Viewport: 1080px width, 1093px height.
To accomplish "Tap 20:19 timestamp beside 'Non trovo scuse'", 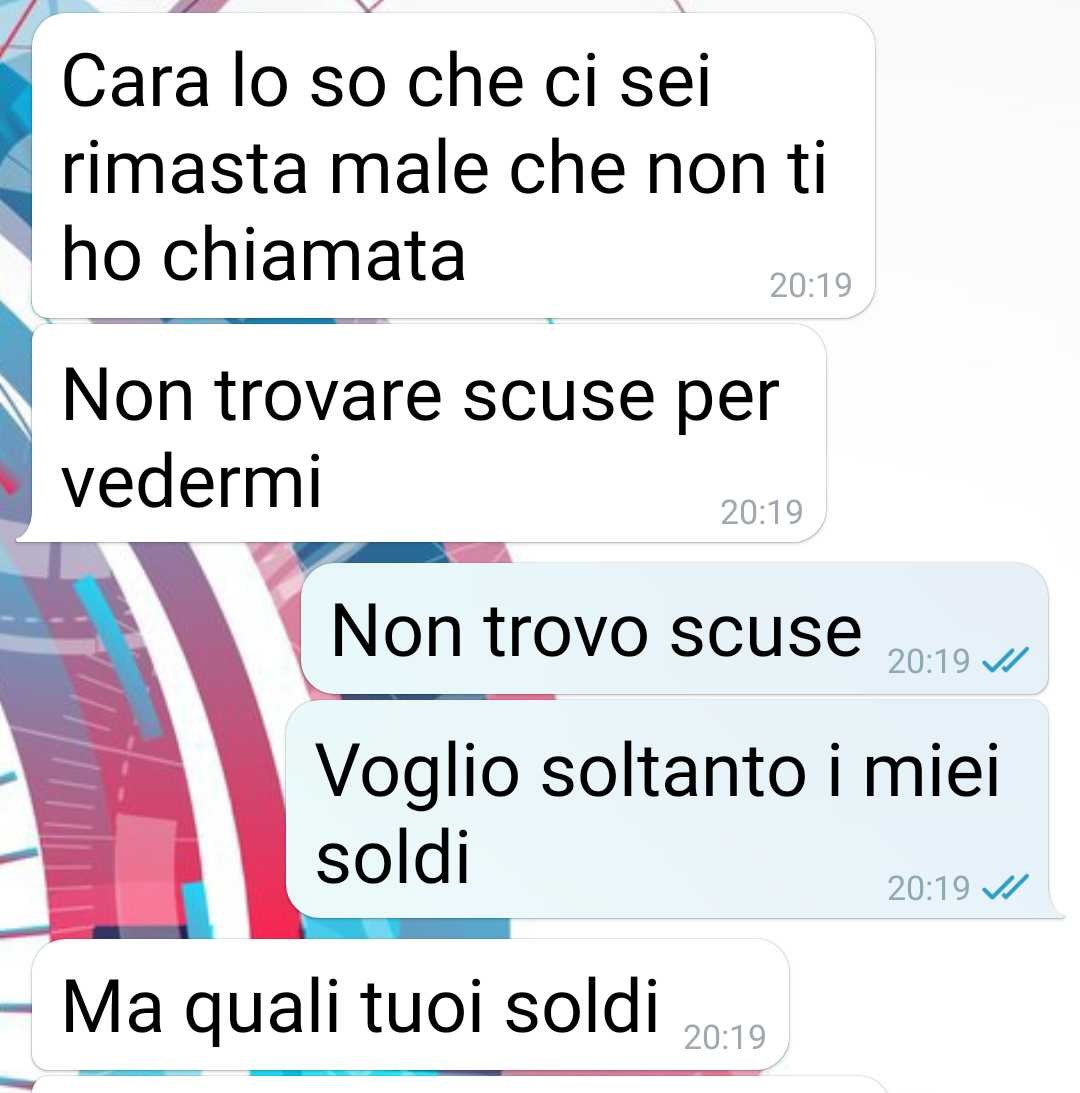I will click(929, 661).
